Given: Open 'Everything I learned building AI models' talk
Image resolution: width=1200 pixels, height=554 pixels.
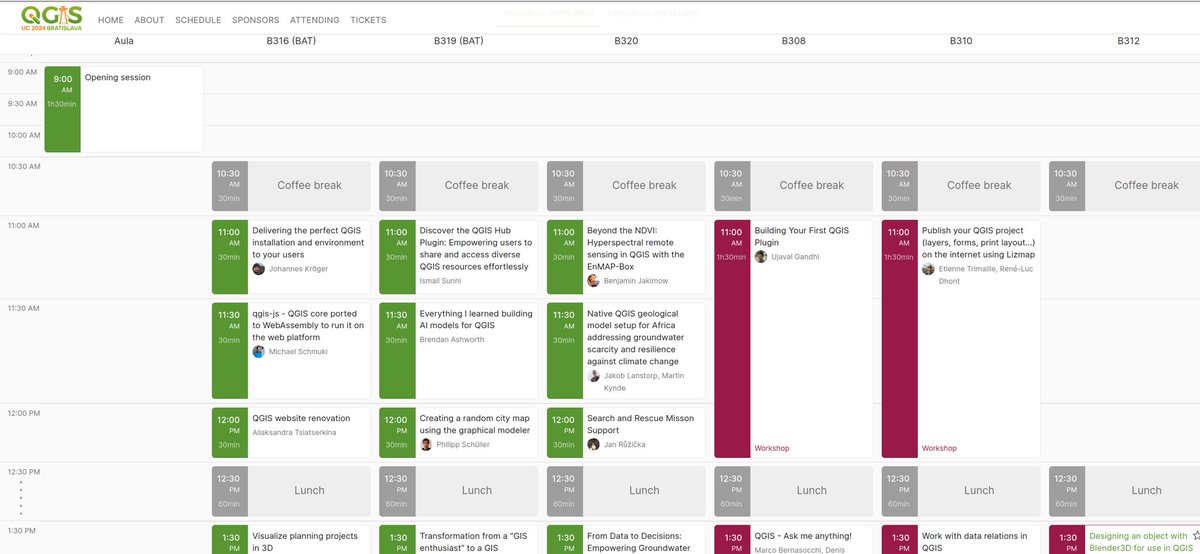Looking at the screenshot, I should (458, 350).
